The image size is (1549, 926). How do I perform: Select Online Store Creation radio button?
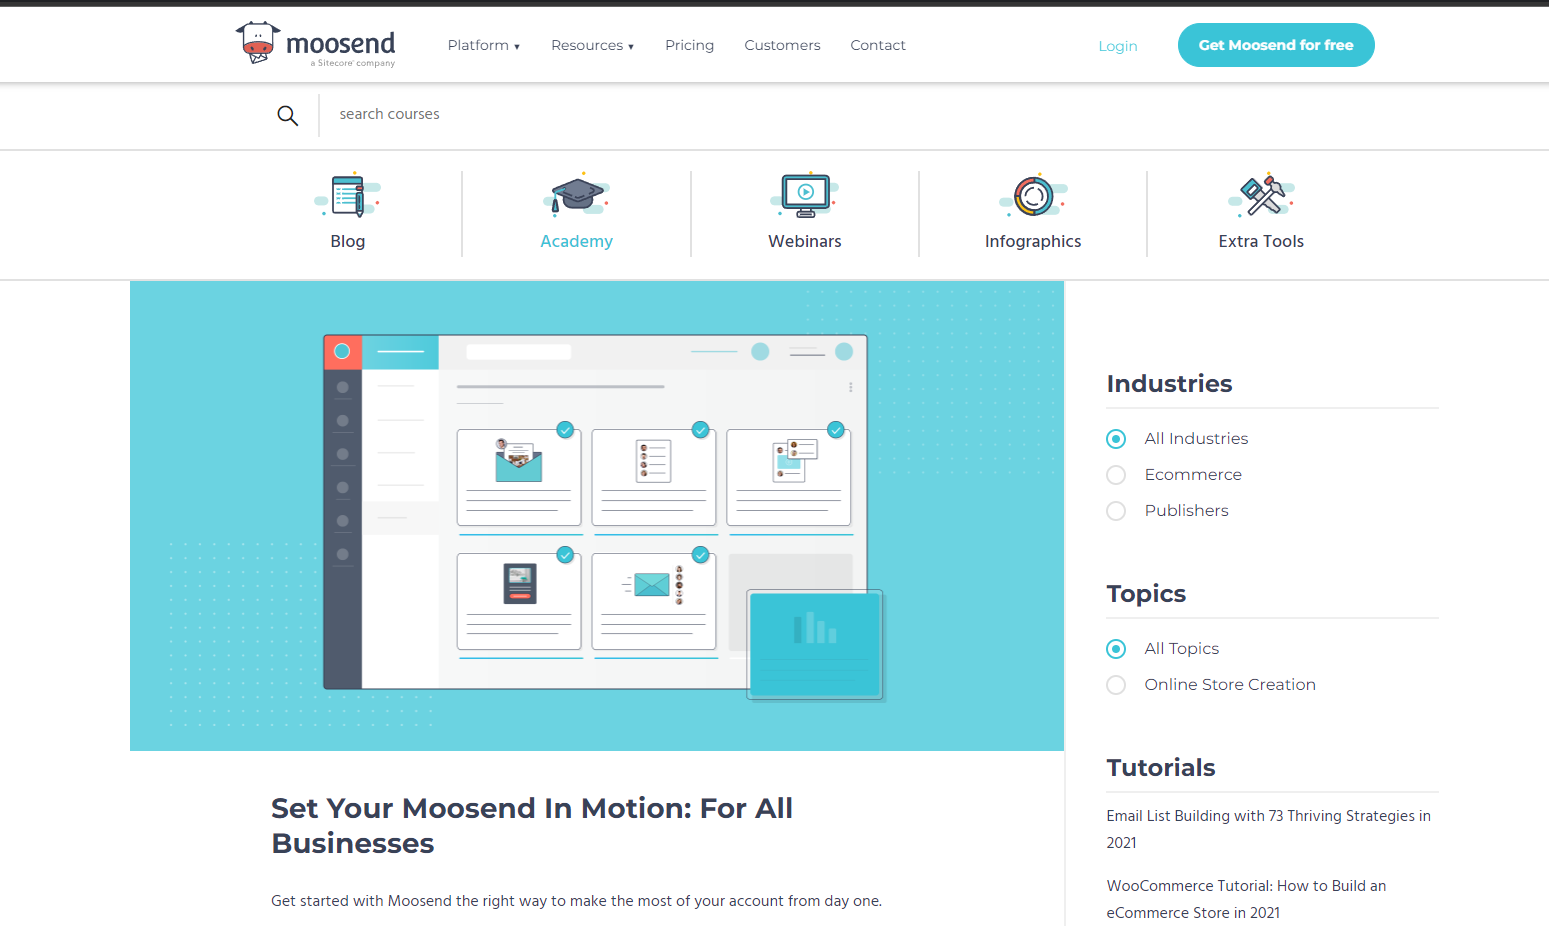tap(1116, 685)
